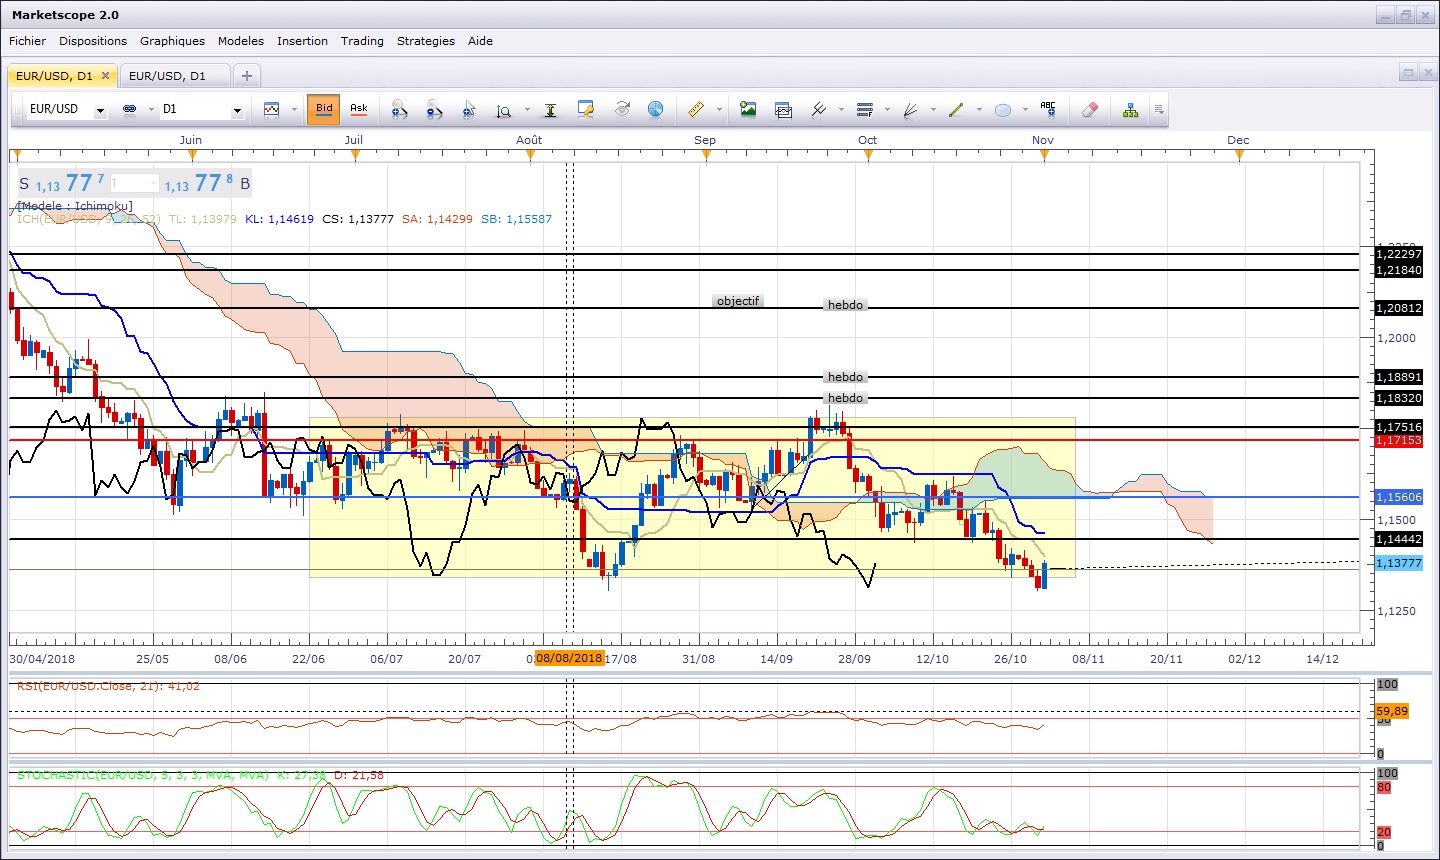Image resolution: width=1440 pixels, height=860 pixels.
Task: Click the Ichimoku indicator legend text
Action: click(x=284, y=219)
